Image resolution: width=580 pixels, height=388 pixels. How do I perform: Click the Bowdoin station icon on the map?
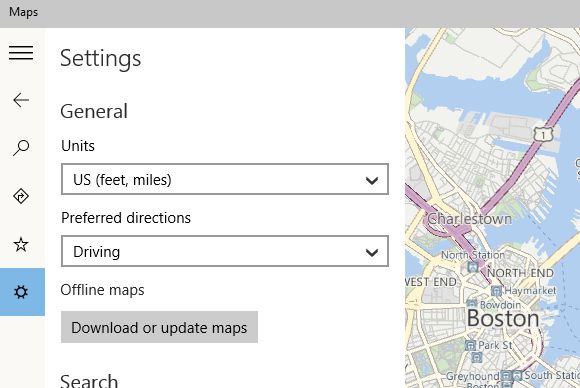[472, 304]
